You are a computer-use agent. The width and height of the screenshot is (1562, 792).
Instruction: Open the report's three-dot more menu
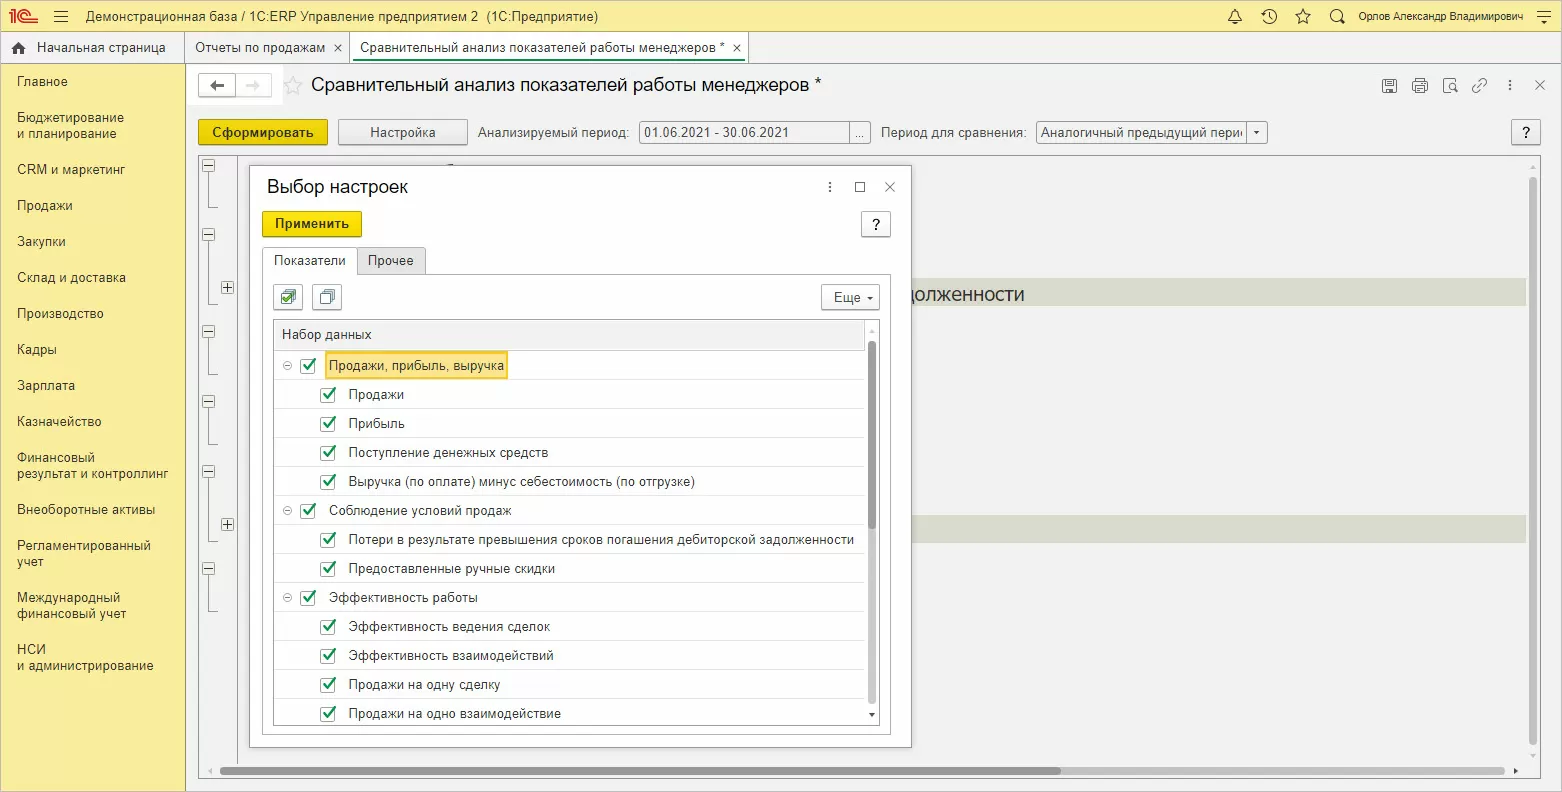[x=1510, y=86]
